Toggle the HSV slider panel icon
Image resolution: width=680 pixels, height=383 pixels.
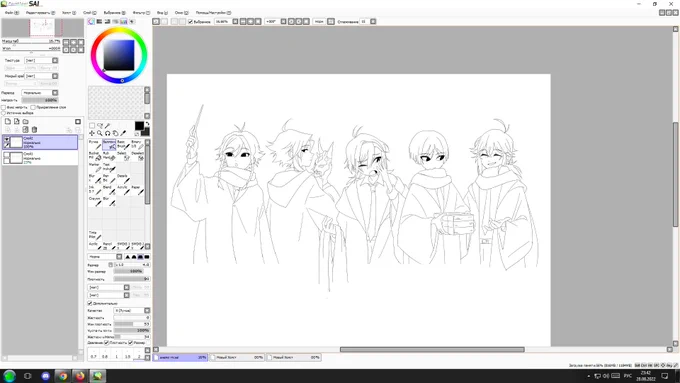click(108, 21)
